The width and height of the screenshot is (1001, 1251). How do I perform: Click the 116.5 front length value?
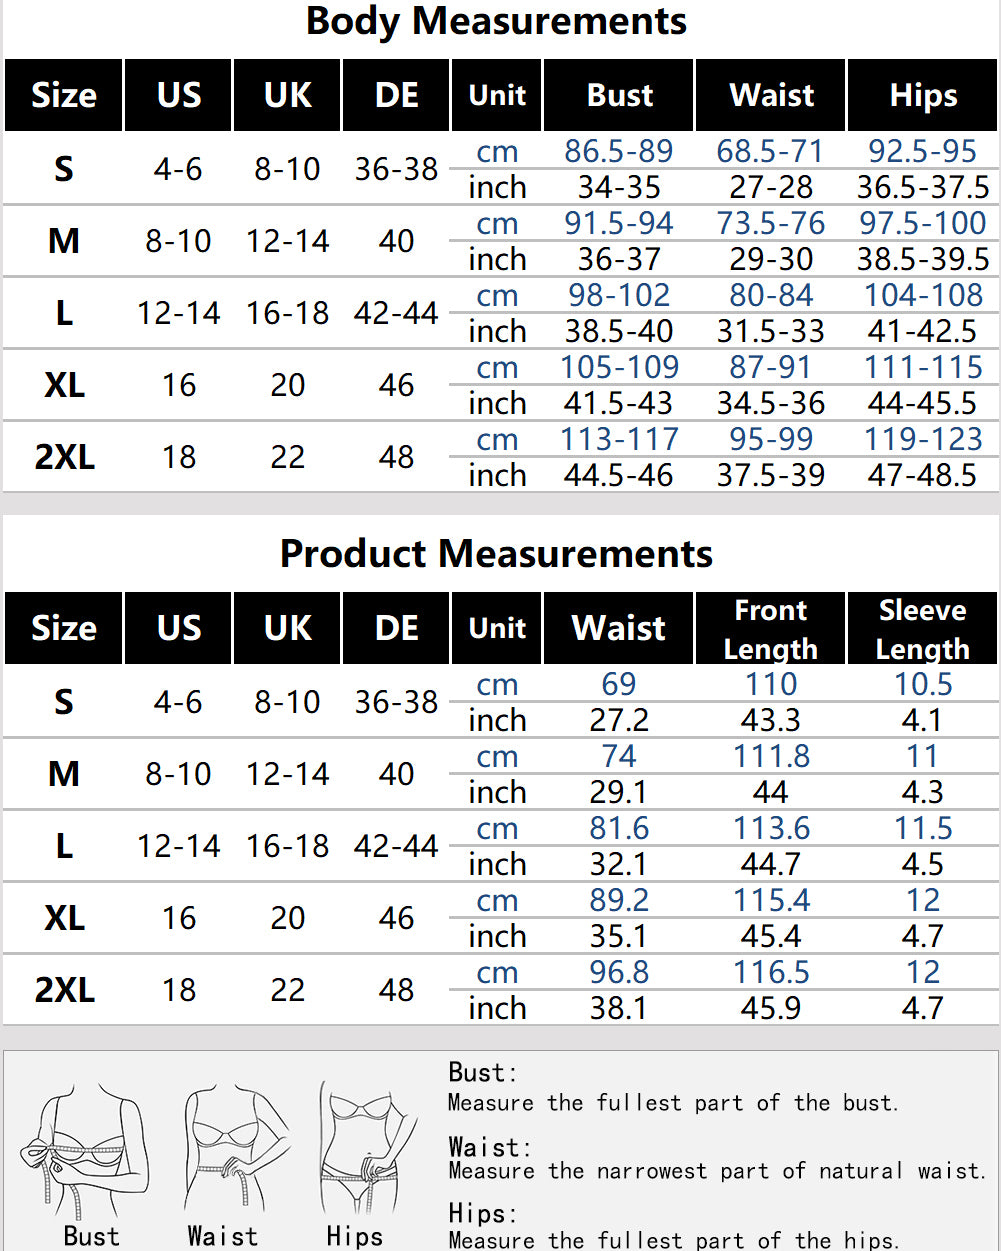point(770,973)
